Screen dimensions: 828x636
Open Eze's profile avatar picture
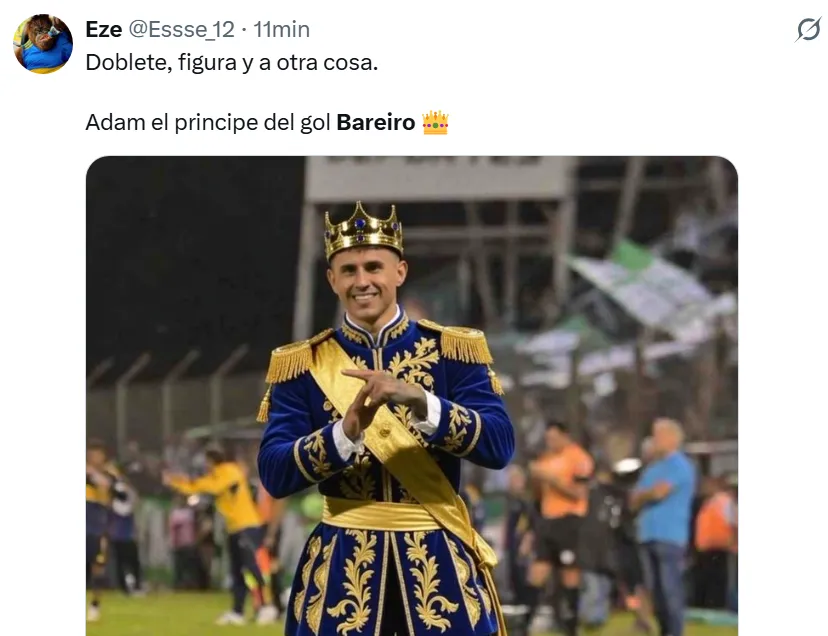point(43,44)
